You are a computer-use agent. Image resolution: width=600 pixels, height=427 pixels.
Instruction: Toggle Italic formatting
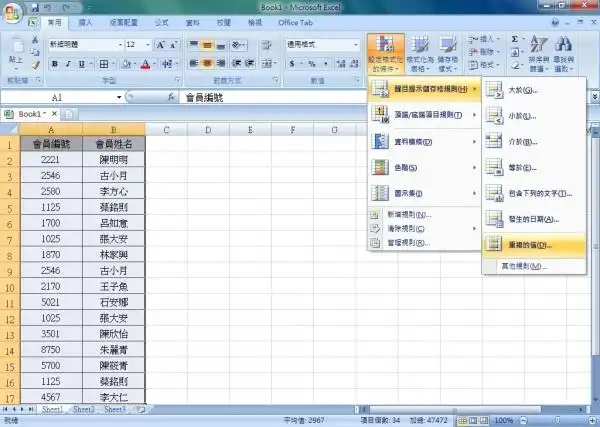(x=68, y=64)
